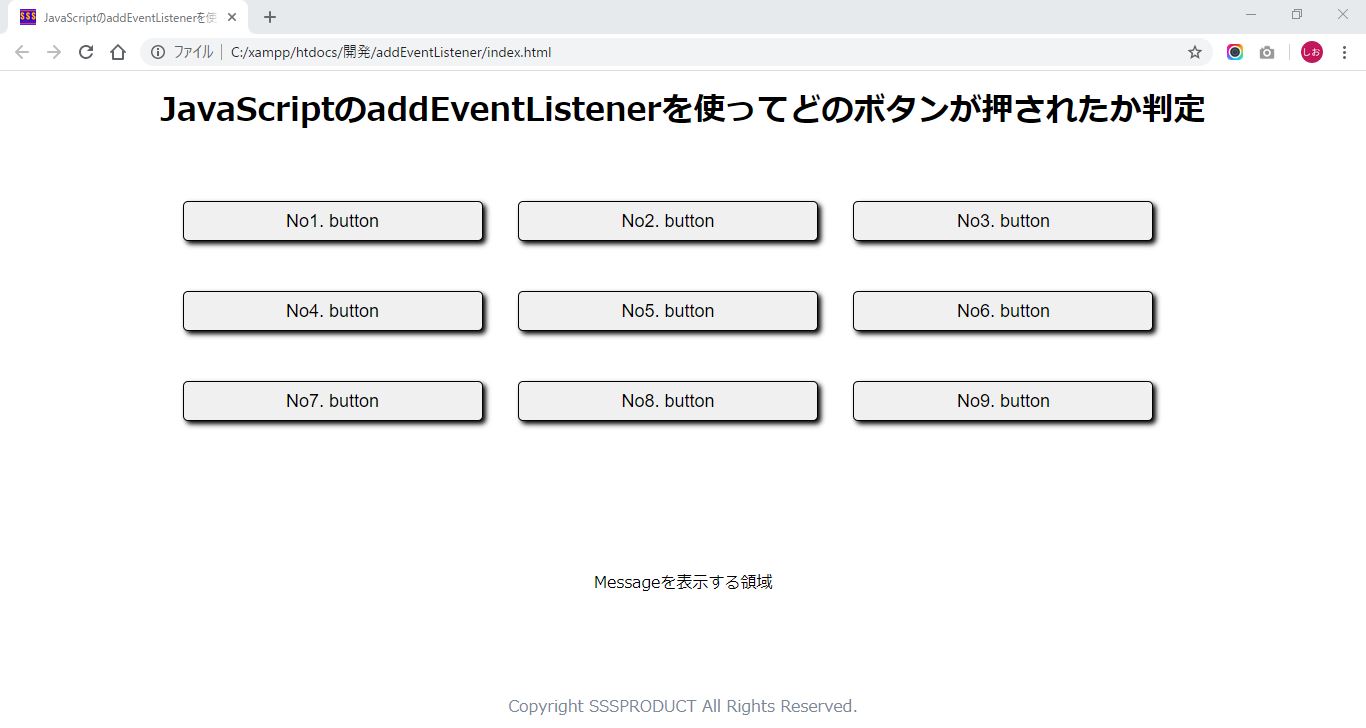Click the Messageを表示する領域 text
The image size is (1366, 728).
coord(683,582)
